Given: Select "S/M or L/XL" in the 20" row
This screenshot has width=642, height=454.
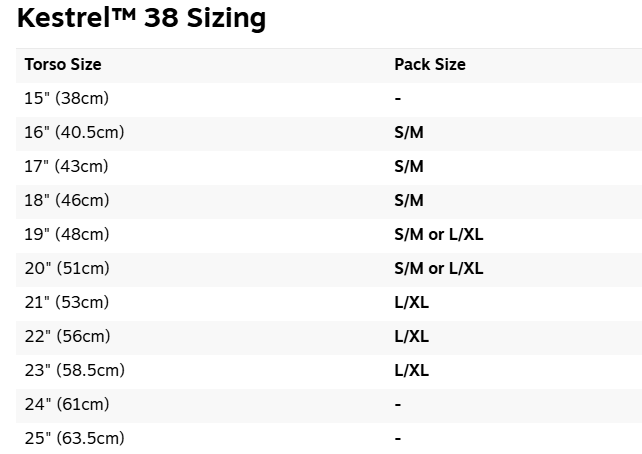Looking at the screenshot, I should click(x=438, y=269).
